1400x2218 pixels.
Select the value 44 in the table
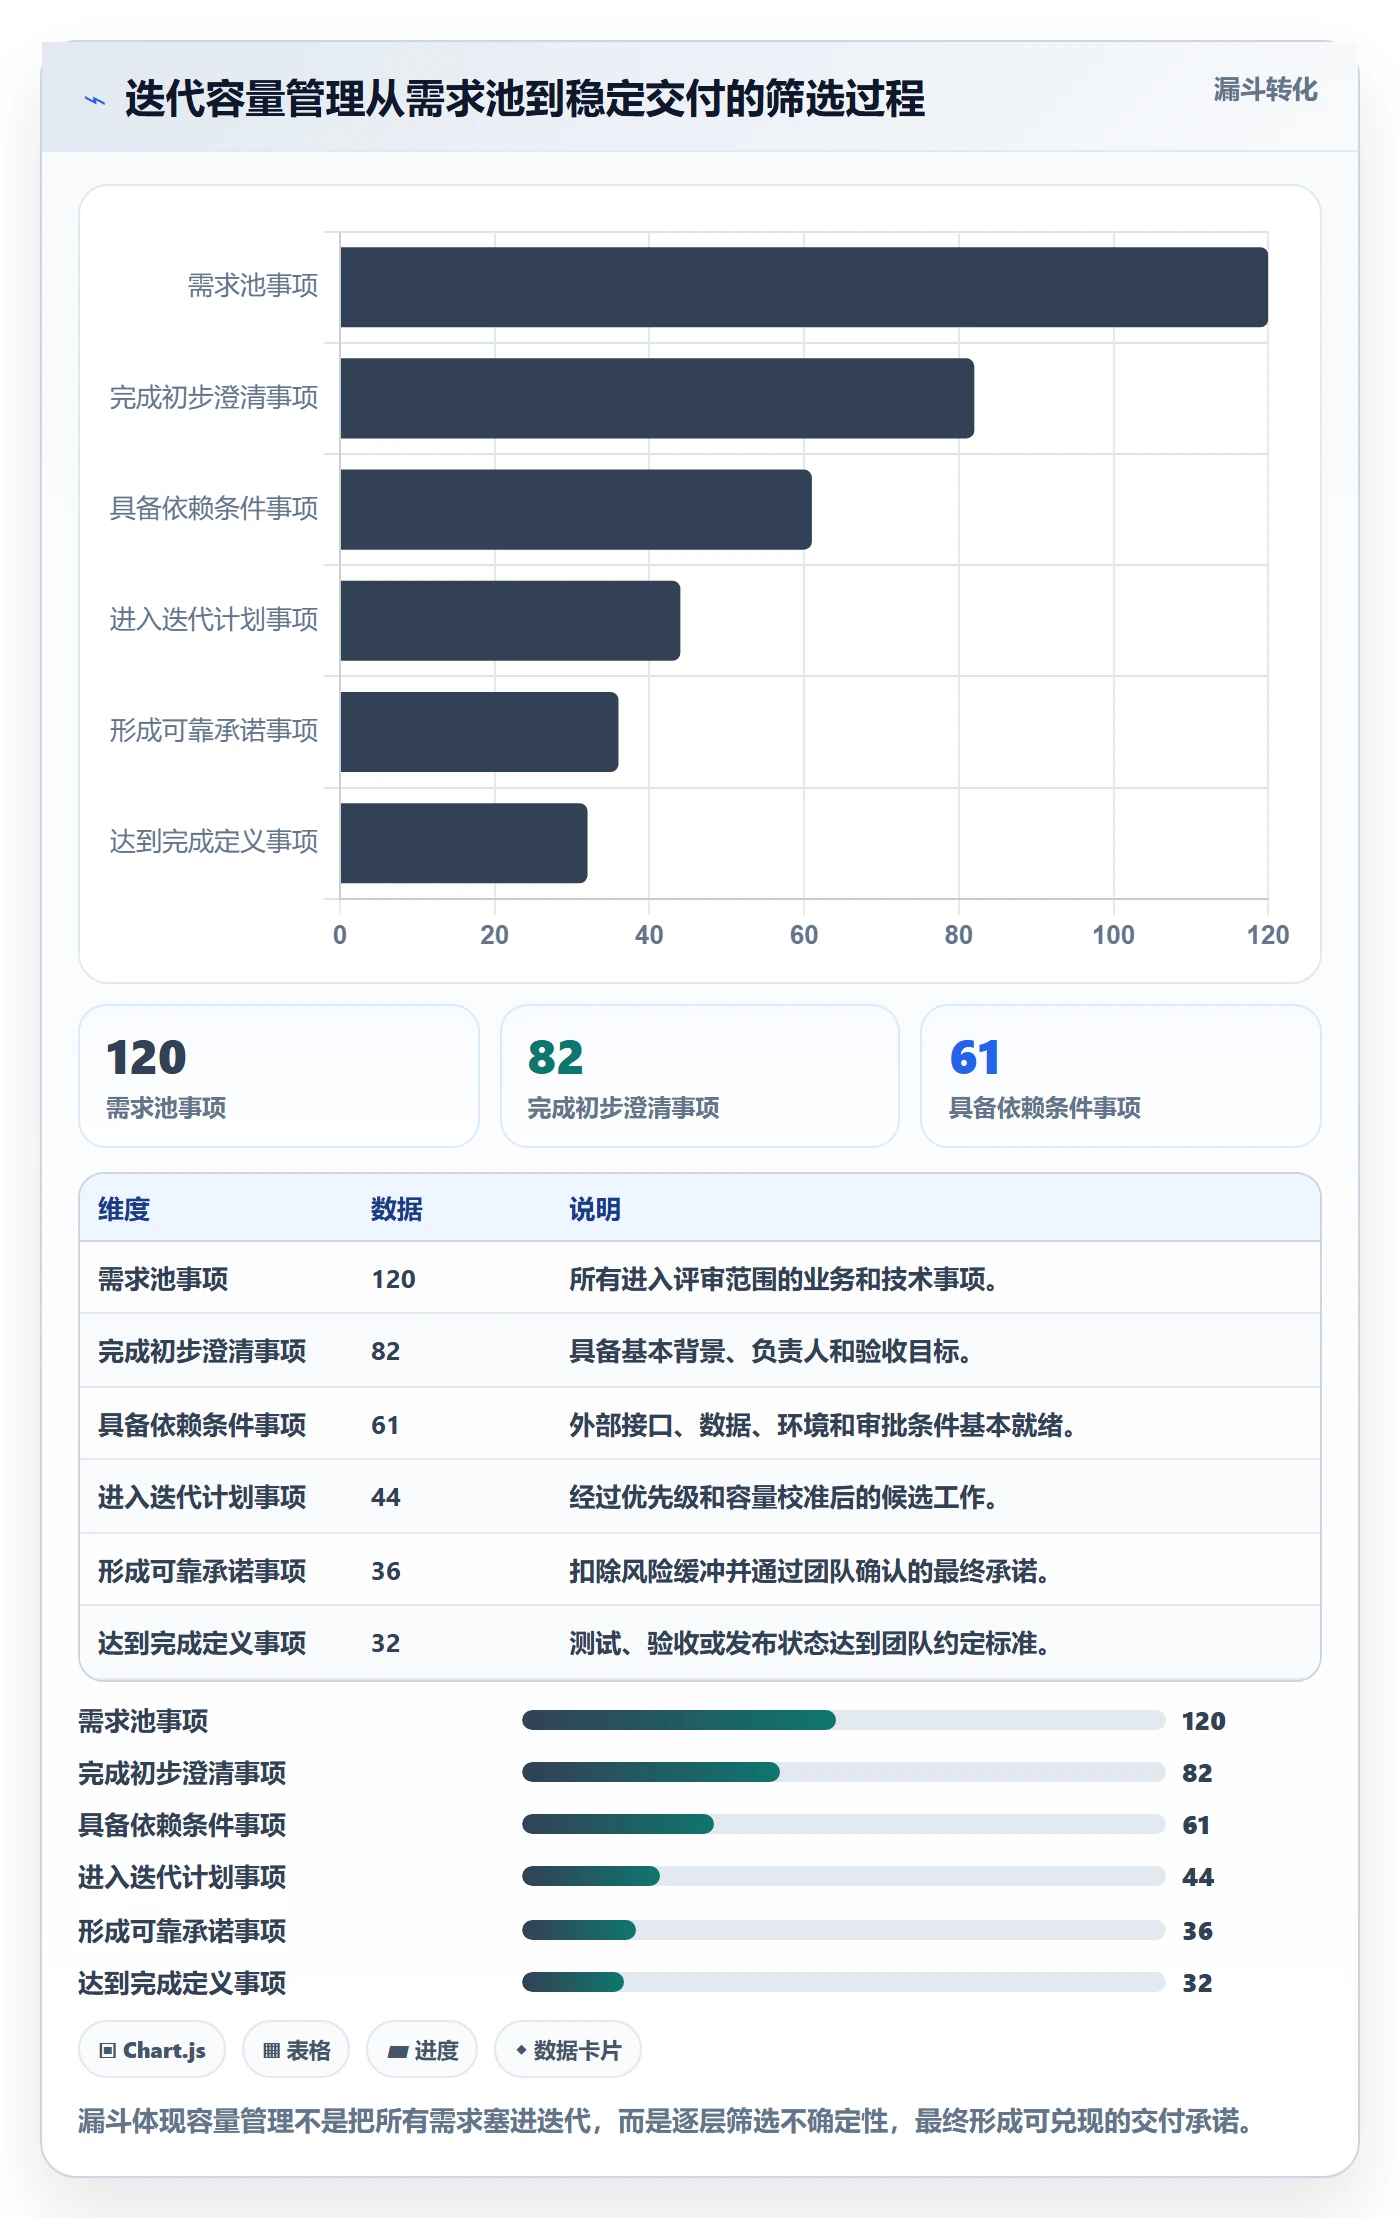click(x=386, y=1497)
